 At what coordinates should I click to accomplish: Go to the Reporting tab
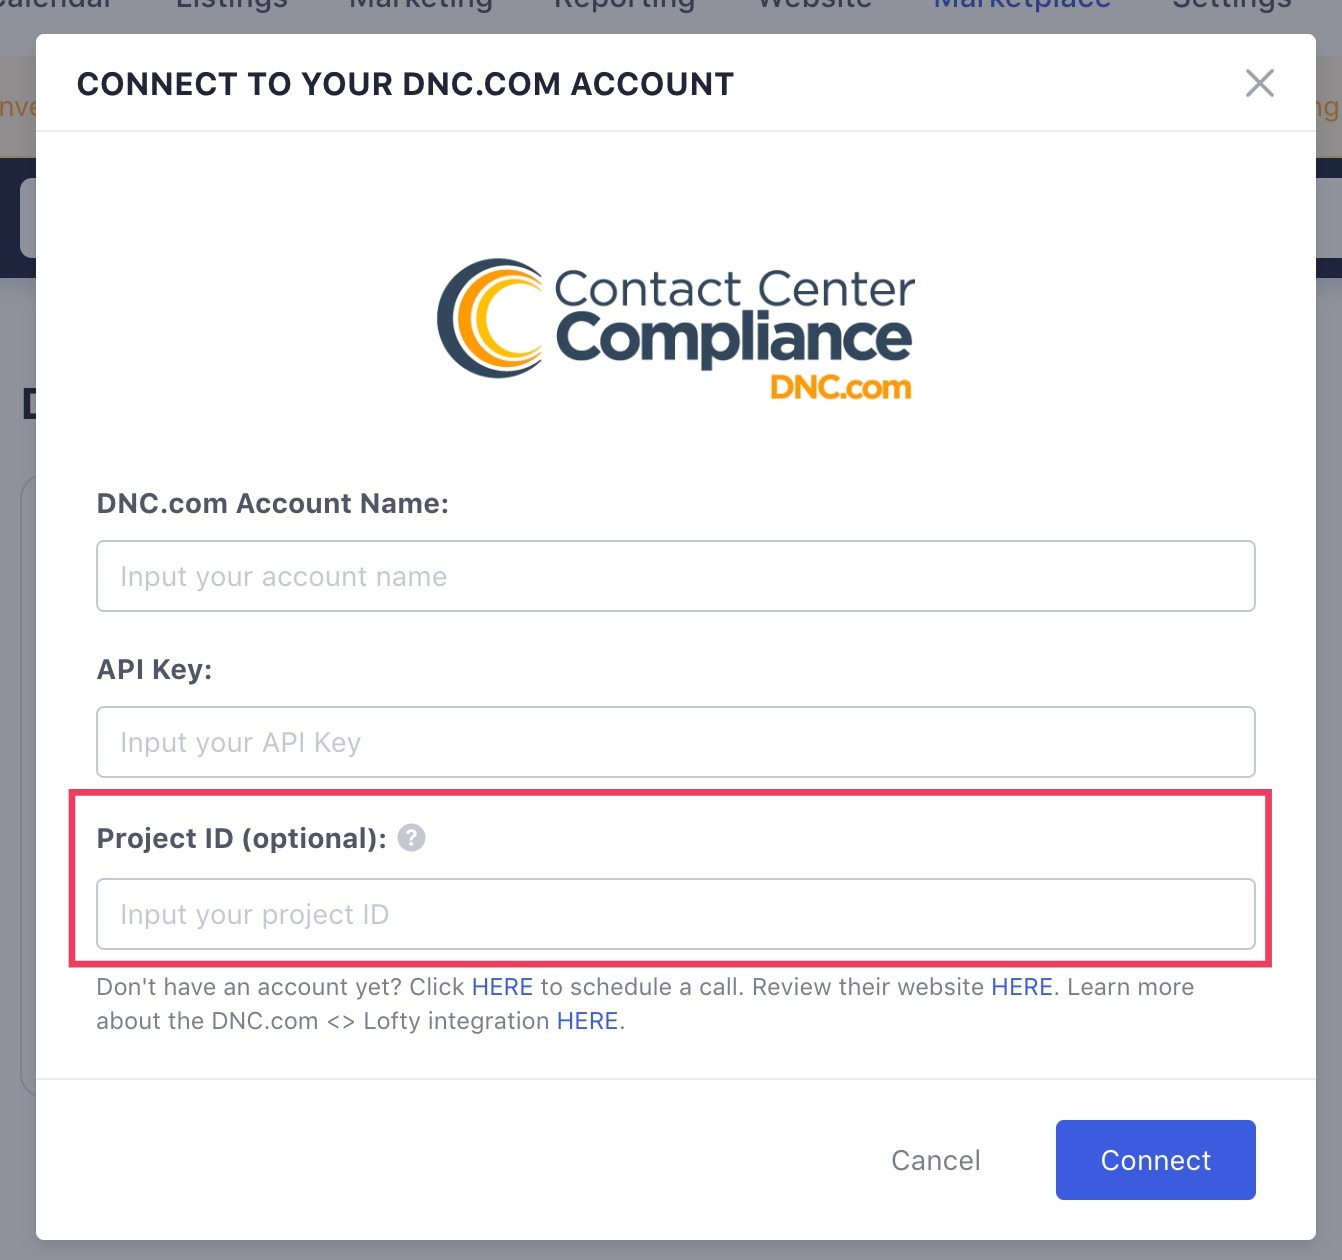[625, 5]
